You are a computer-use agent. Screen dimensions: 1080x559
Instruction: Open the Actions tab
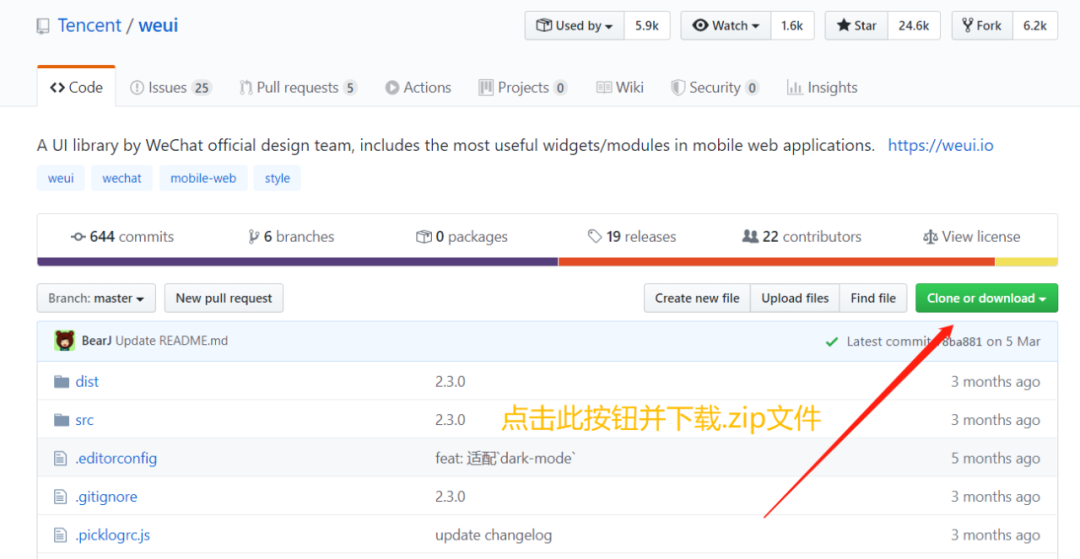point(418,87)
